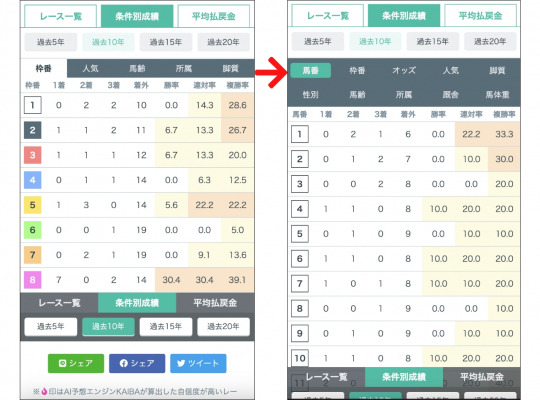Click the Facebook シェア button

coord(137,363)
